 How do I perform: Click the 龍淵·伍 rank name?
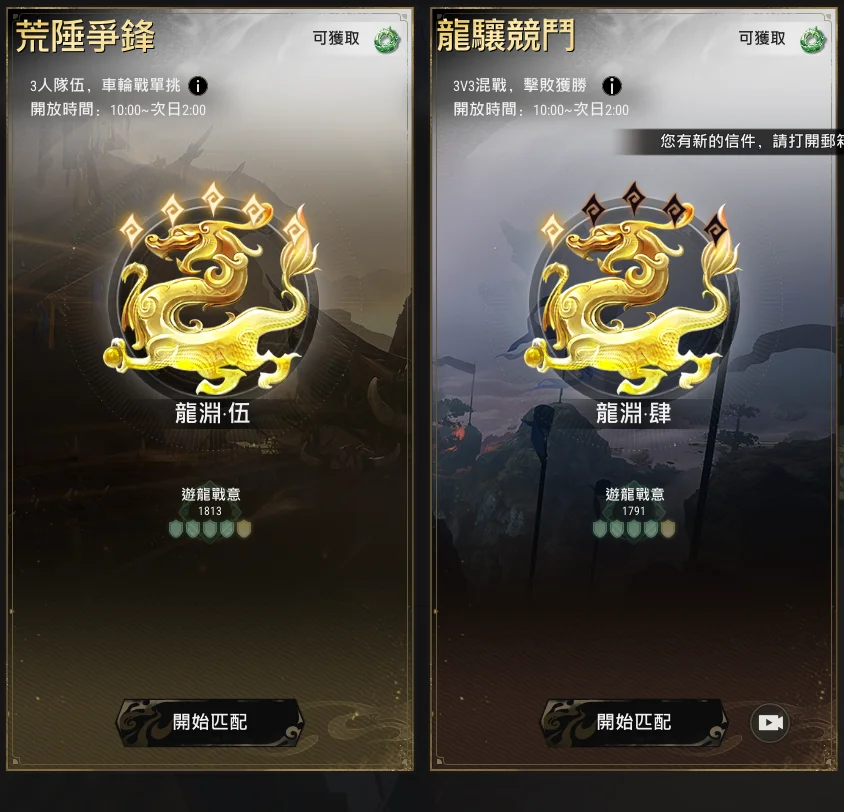(x=212, y=413)
